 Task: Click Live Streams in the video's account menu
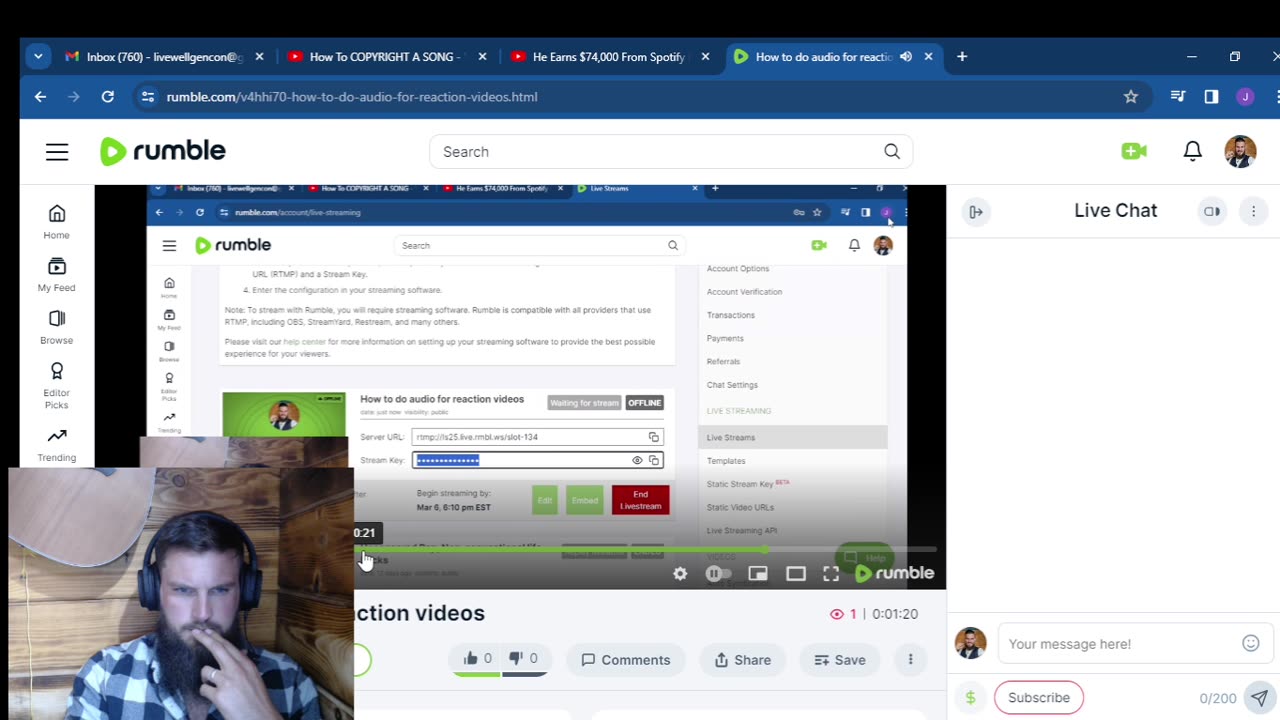(731, 438)
